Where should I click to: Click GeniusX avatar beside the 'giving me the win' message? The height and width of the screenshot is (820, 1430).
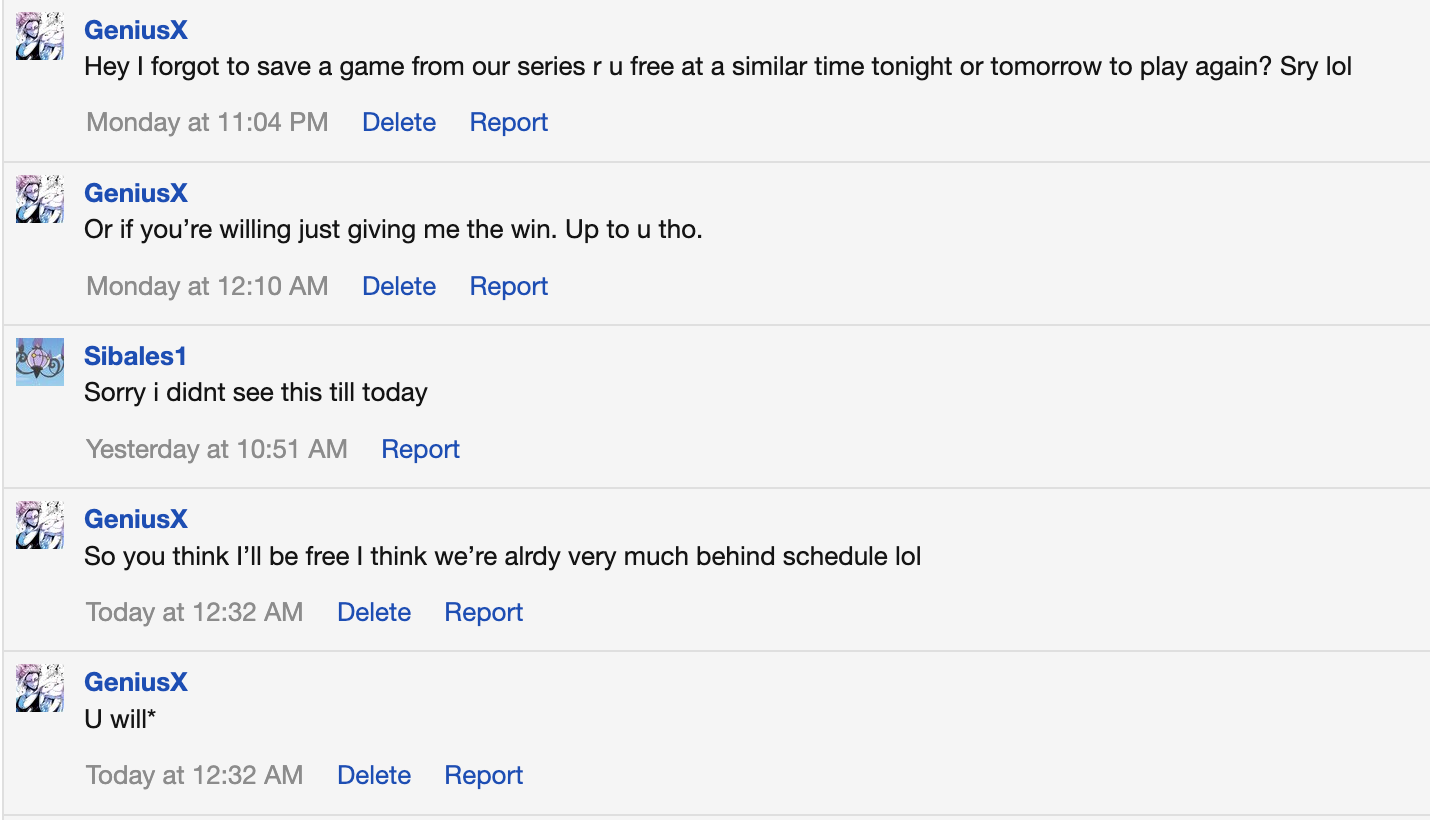click(x=40, y=199)
